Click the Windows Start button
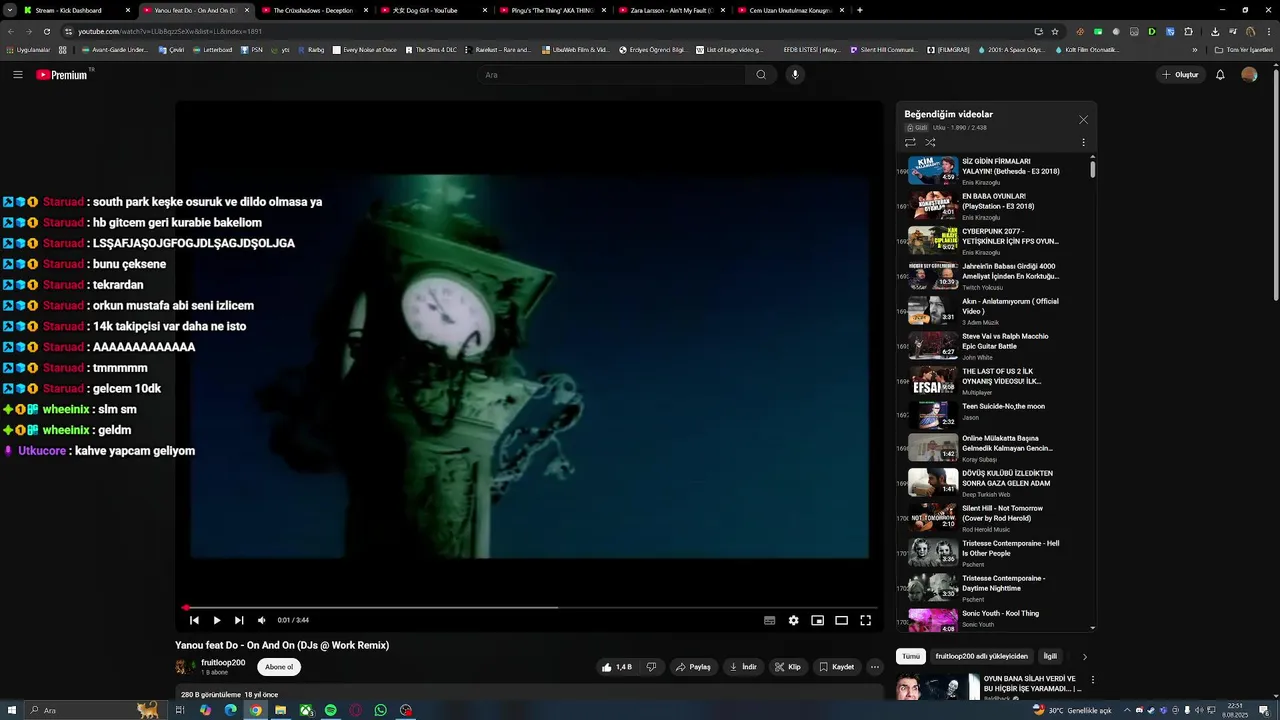The width and height of the screenshot is (1280, 720). click(x=11, y=710)
